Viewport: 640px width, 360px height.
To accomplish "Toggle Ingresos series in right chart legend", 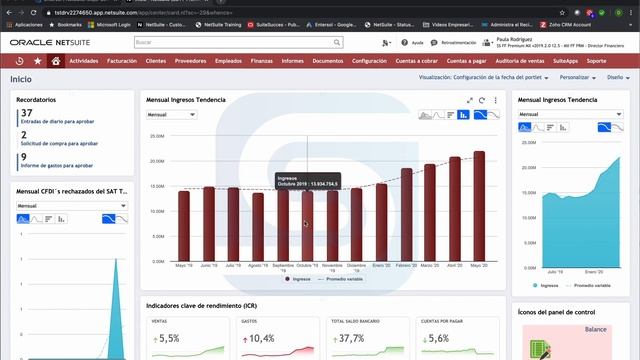I will (545, 286).
